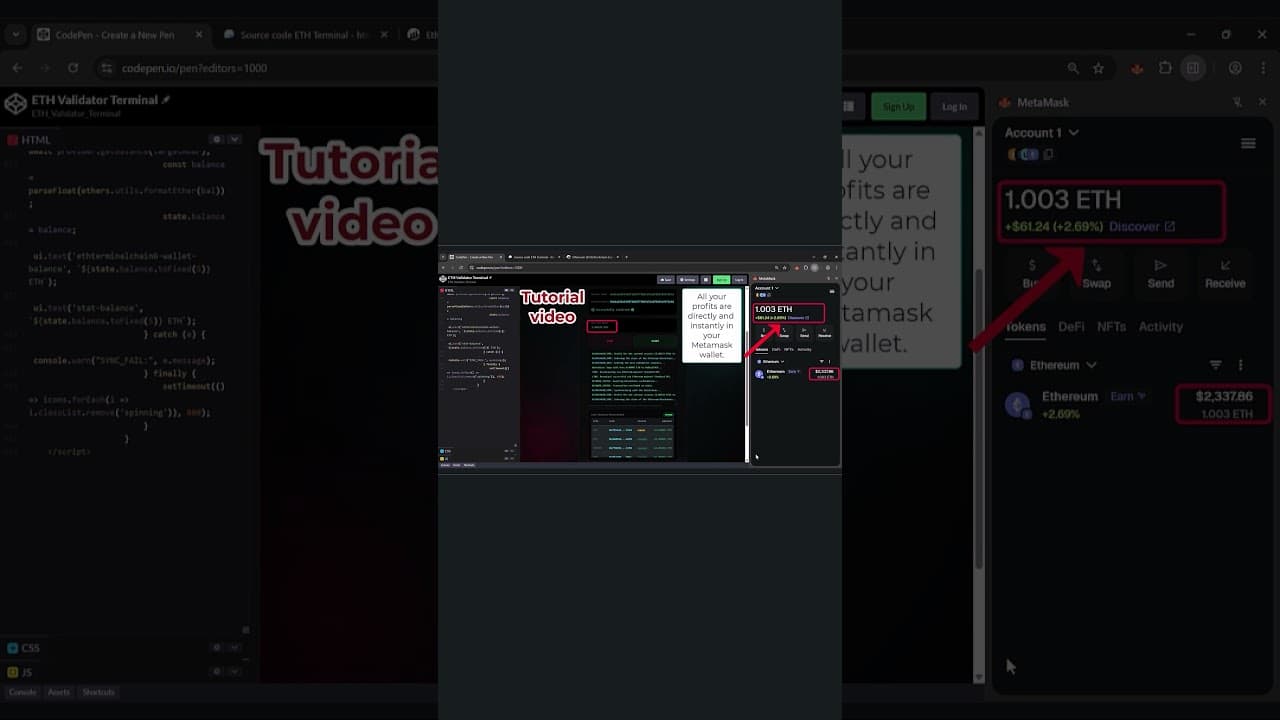Open the large 'Earn' dropdown beside Ethereum token
This screenshot has width=1280, height=720.
tap(1128, 396)
